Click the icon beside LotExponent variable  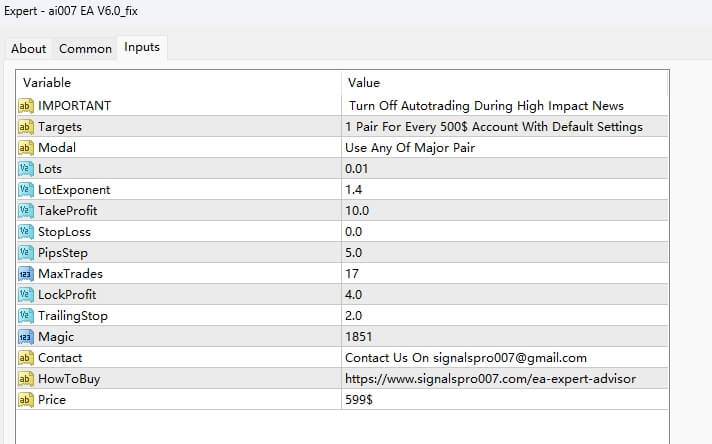26,190
